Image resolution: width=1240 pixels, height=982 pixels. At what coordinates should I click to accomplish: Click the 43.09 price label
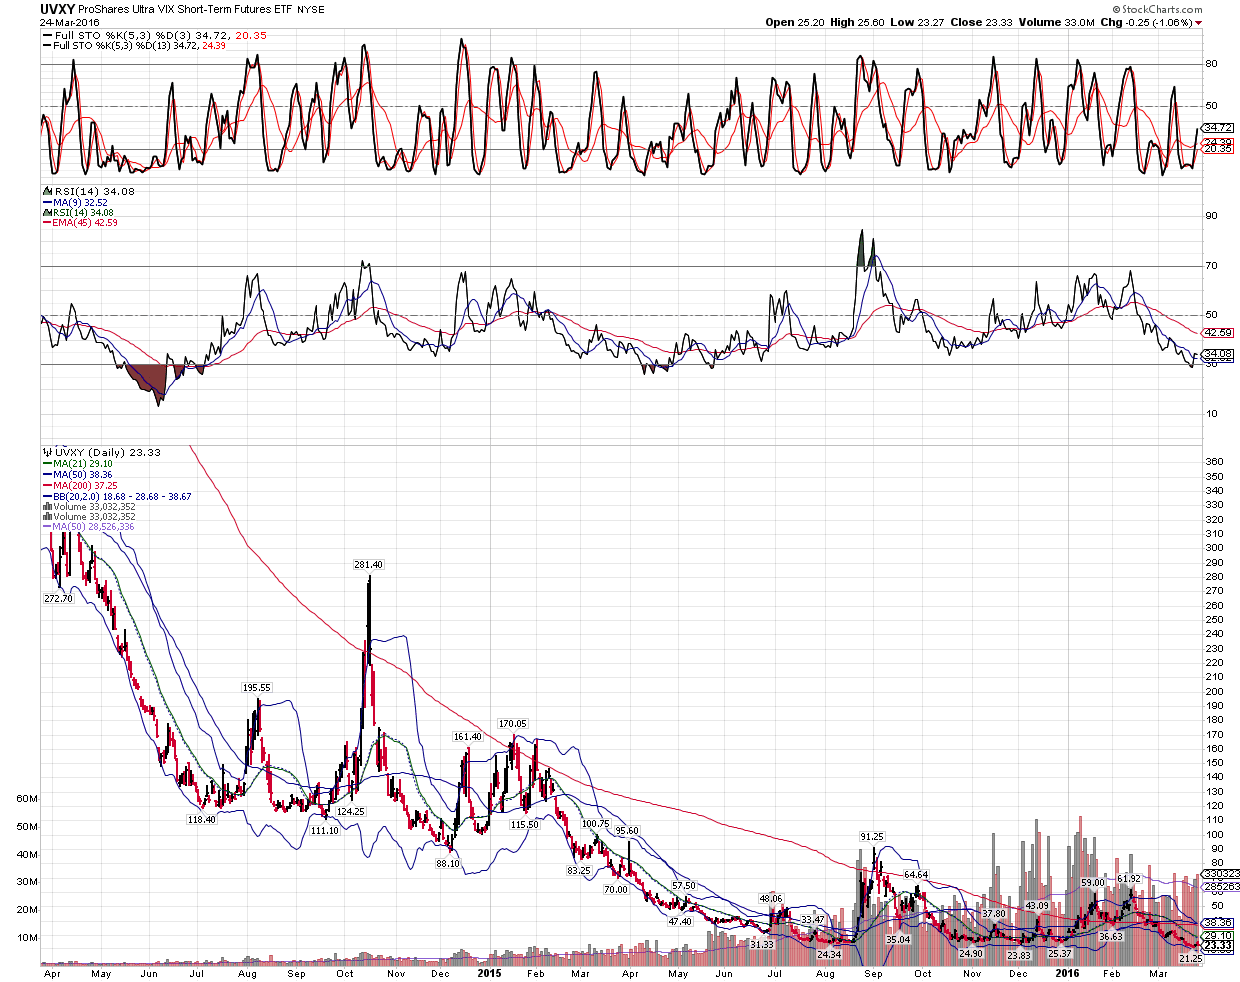(x=1036, y=905)
